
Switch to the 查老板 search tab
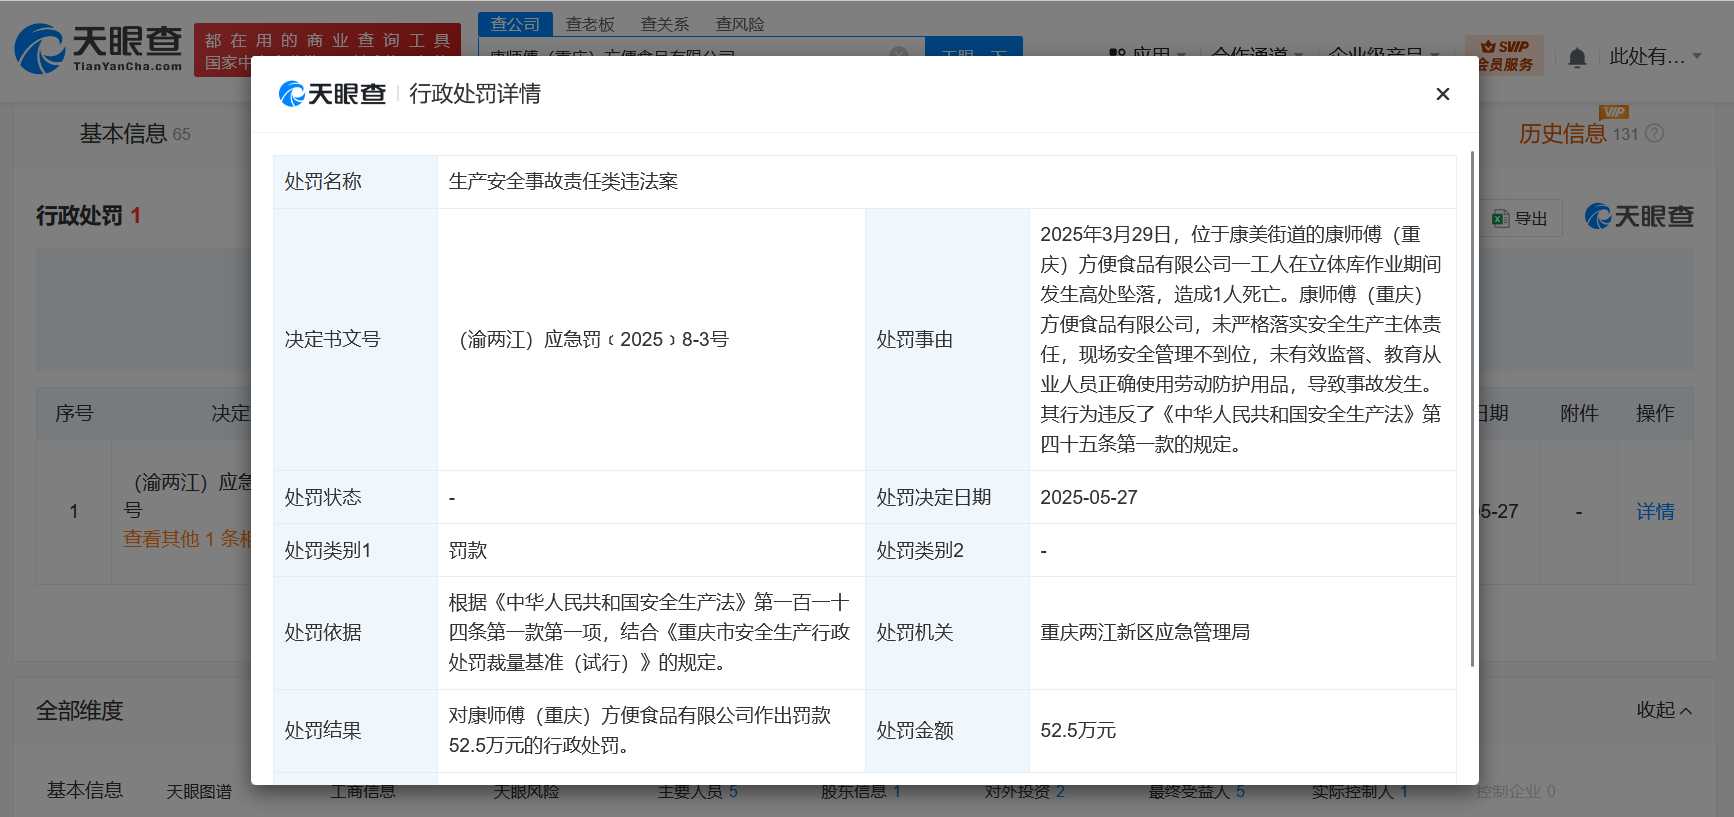(x=590, y=24)
